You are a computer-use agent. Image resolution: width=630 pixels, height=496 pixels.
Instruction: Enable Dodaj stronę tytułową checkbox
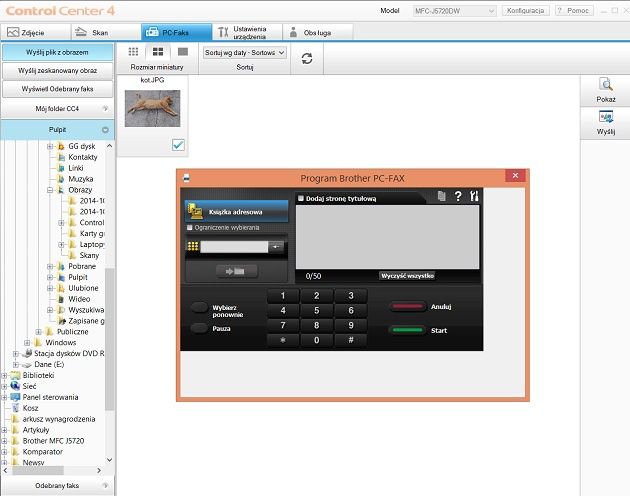point(301,198)
